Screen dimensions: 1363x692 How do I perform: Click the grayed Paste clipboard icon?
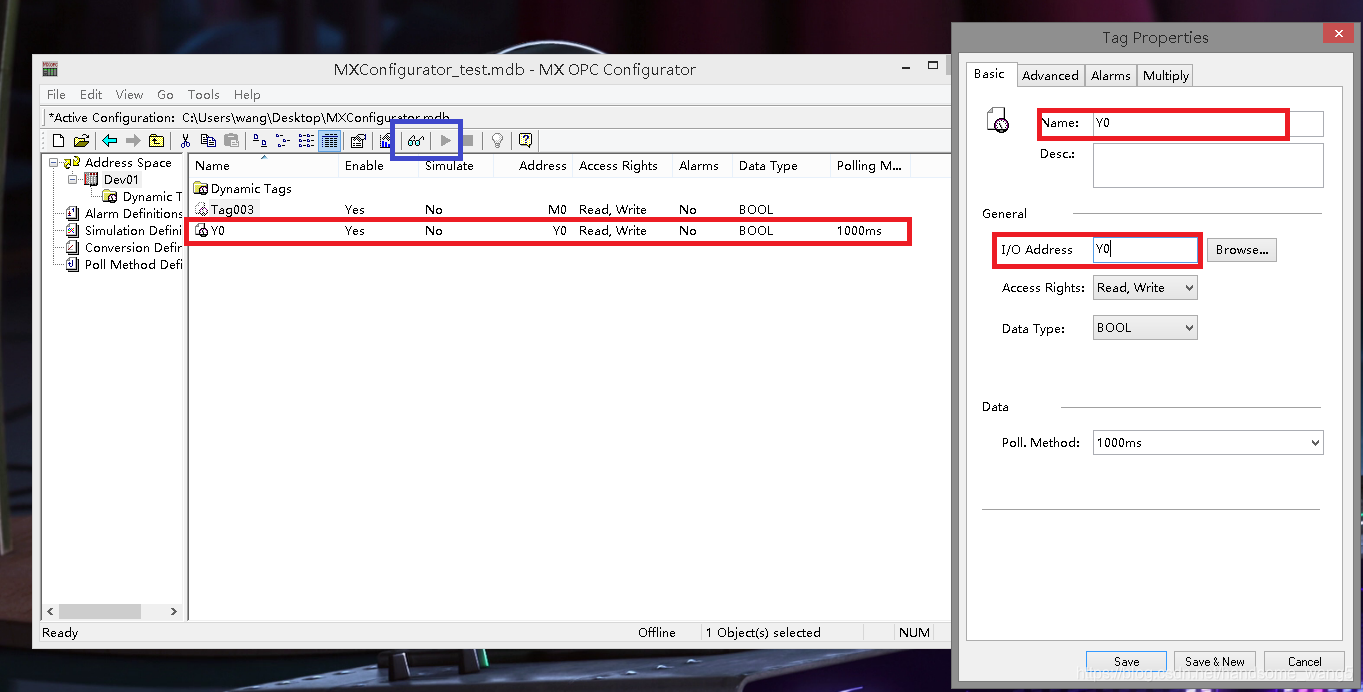pos(231,141)
